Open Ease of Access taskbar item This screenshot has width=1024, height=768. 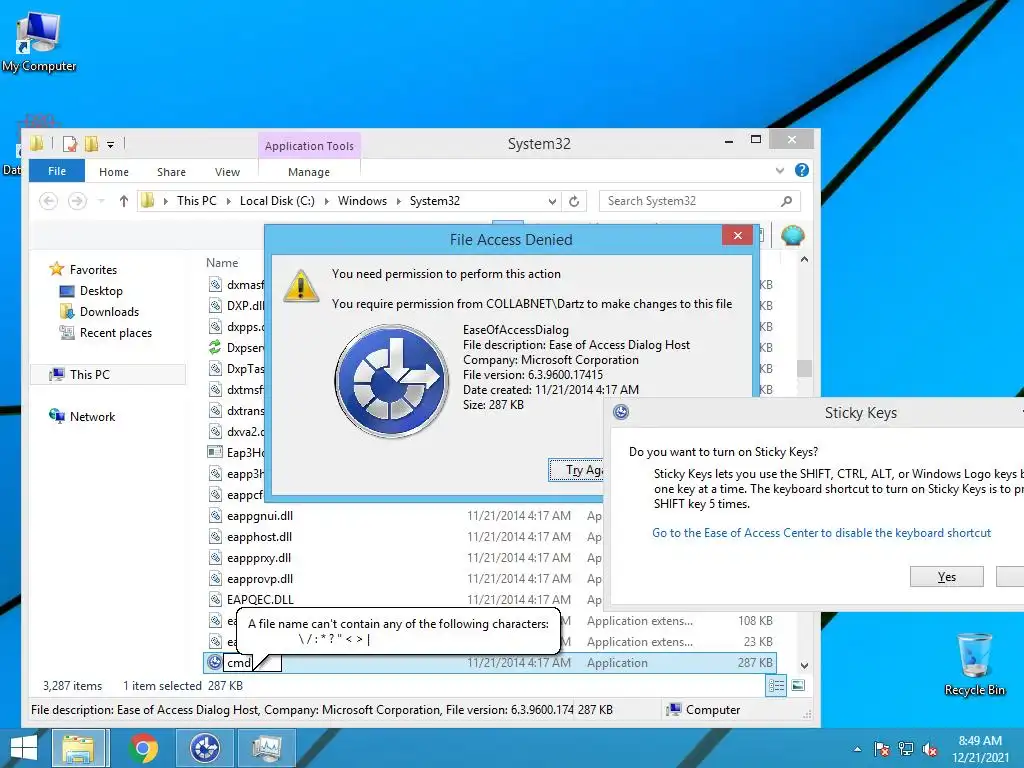205,748
